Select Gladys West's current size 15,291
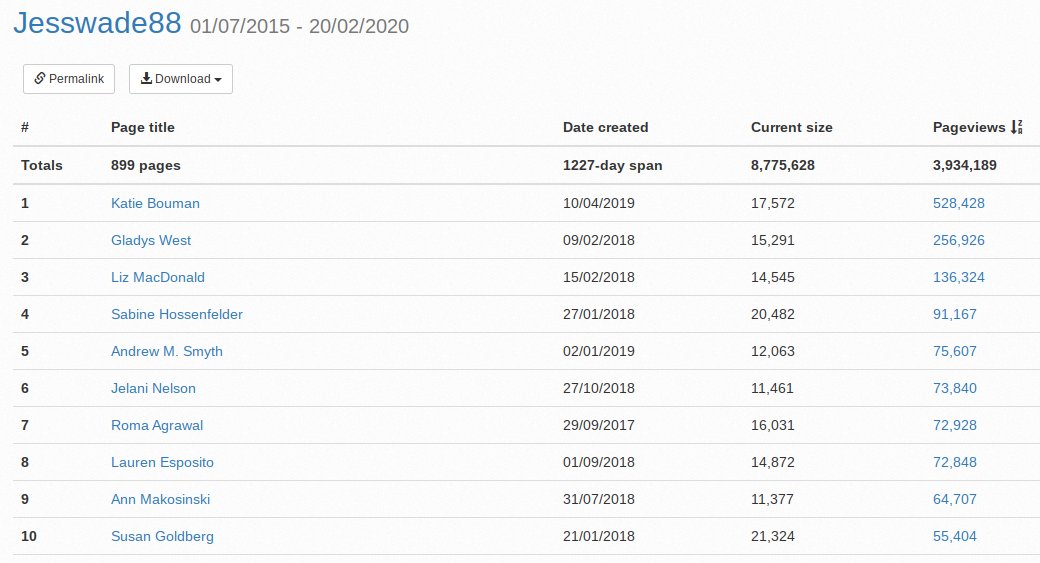The width and height of the screenshot is (1040, 563). (x=773, y=241)
